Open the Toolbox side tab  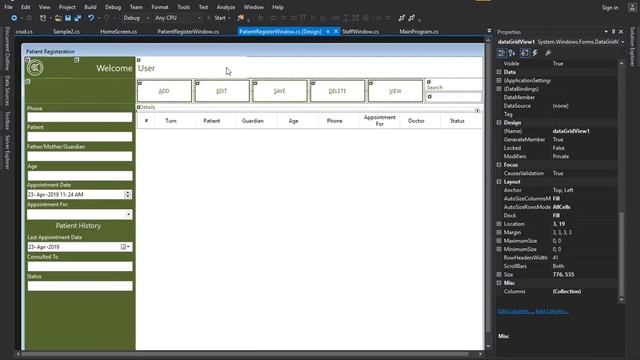(x=7, y=120)
